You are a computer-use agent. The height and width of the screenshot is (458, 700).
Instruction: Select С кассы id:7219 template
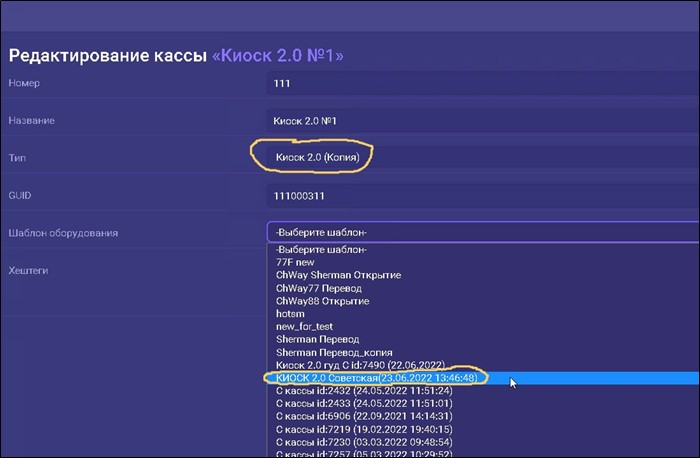[483, 429]
